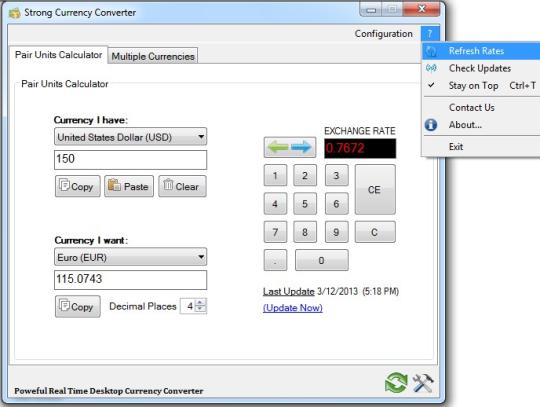The image size is (540, 407).
Task: Tap keypad digit 4
Action: (275, 204)
